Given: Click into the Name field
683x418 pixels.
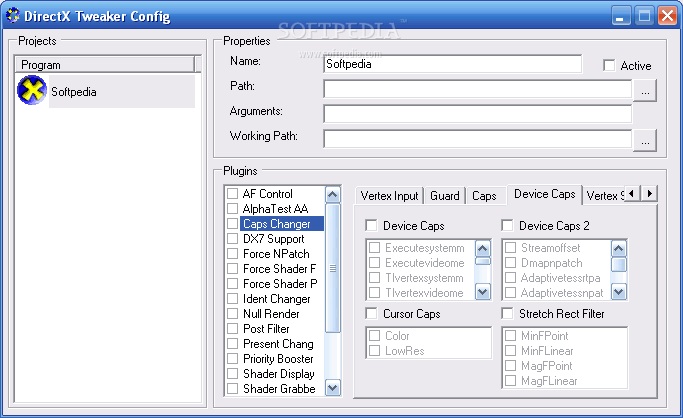Looking at the screenshot, I should pos(453,64).
